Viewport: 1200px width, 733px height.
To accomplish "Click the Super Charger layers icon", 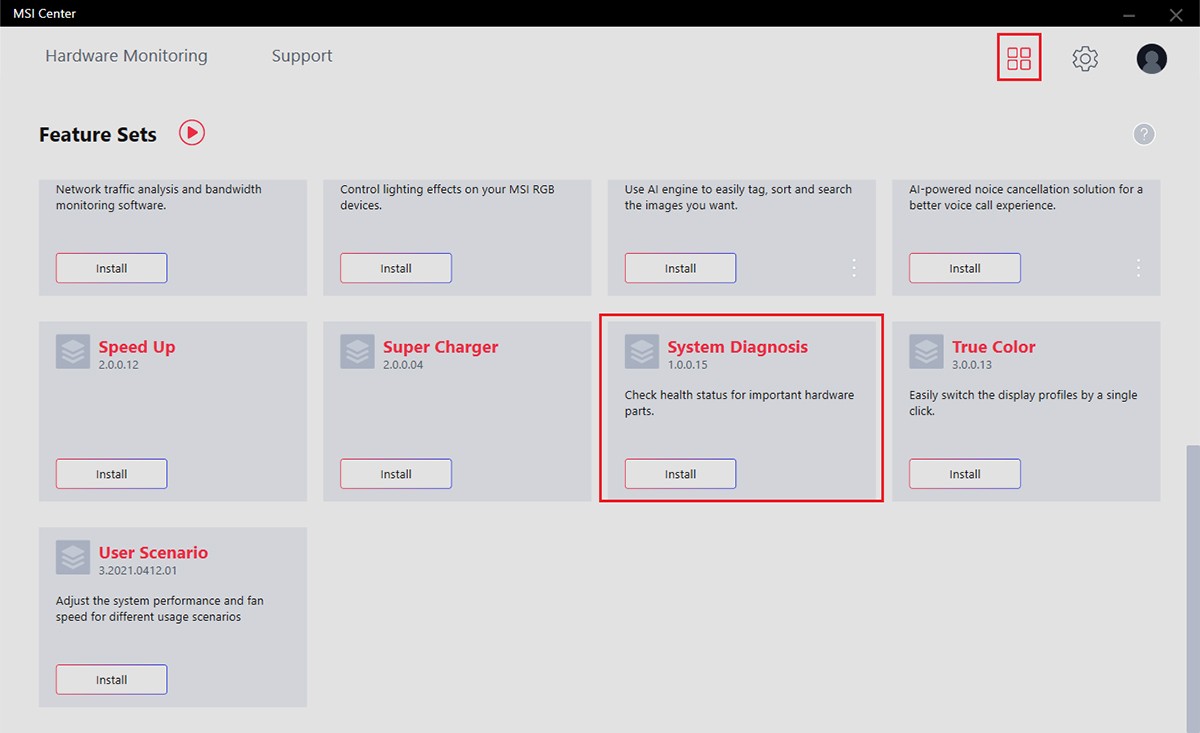I will 357,352.
